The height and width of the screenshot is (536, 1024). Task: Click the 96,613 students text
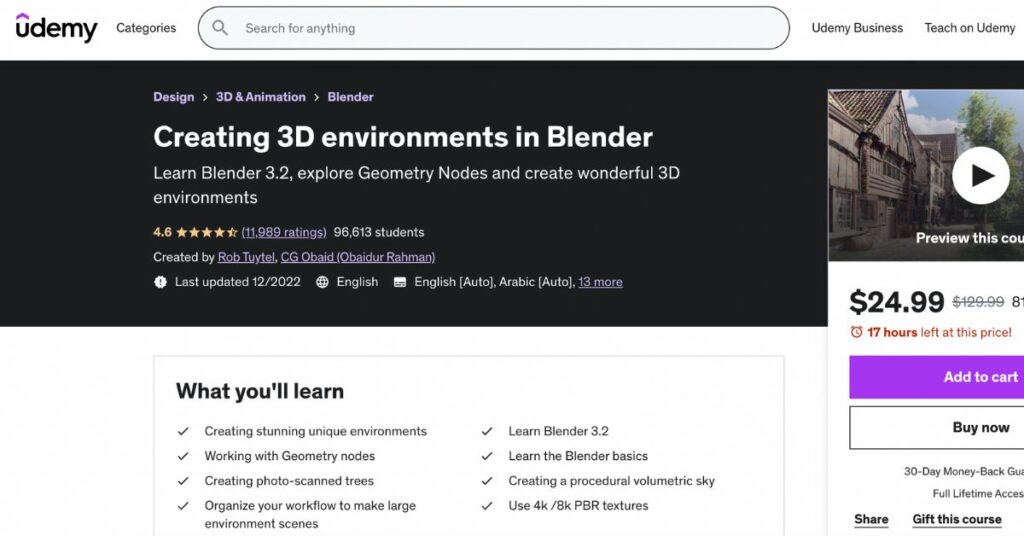pyautogui.click(x=379, y=232)
